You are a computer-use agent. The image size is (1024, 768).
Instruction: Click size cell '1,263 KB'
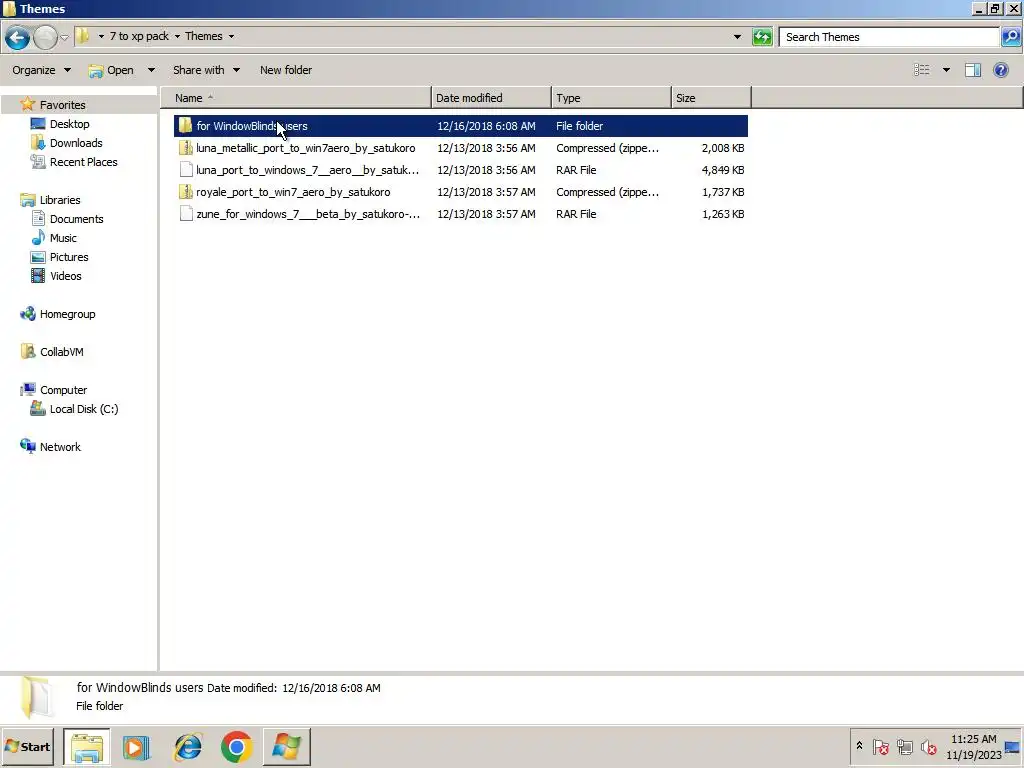click(x=723, y=214)
